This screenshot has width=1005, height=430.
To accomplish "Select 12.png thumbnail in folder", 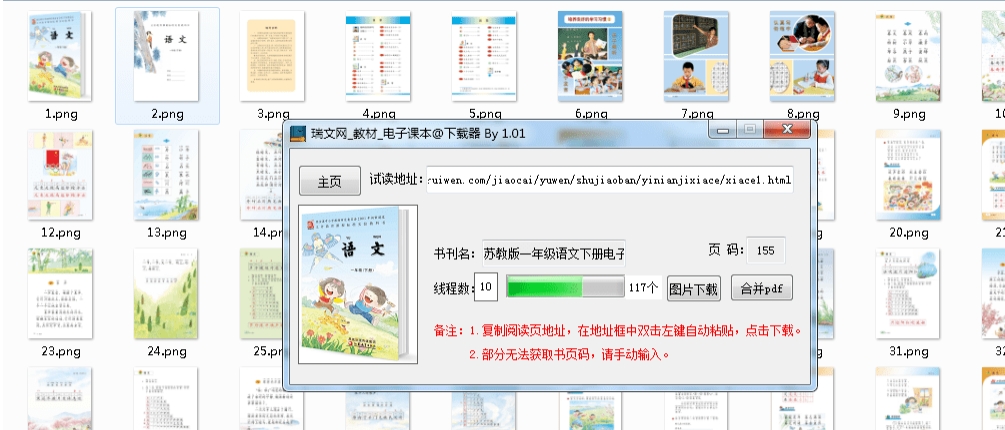I will (x=60, y=174).
